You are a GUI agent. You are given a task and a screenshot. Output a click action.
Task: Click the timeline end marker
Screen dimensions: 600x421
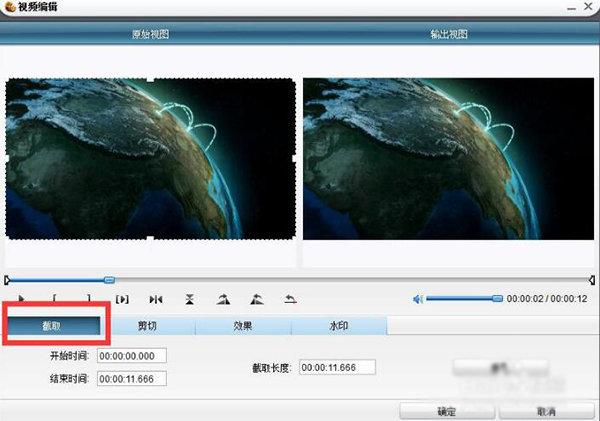[x=592, y=281]
